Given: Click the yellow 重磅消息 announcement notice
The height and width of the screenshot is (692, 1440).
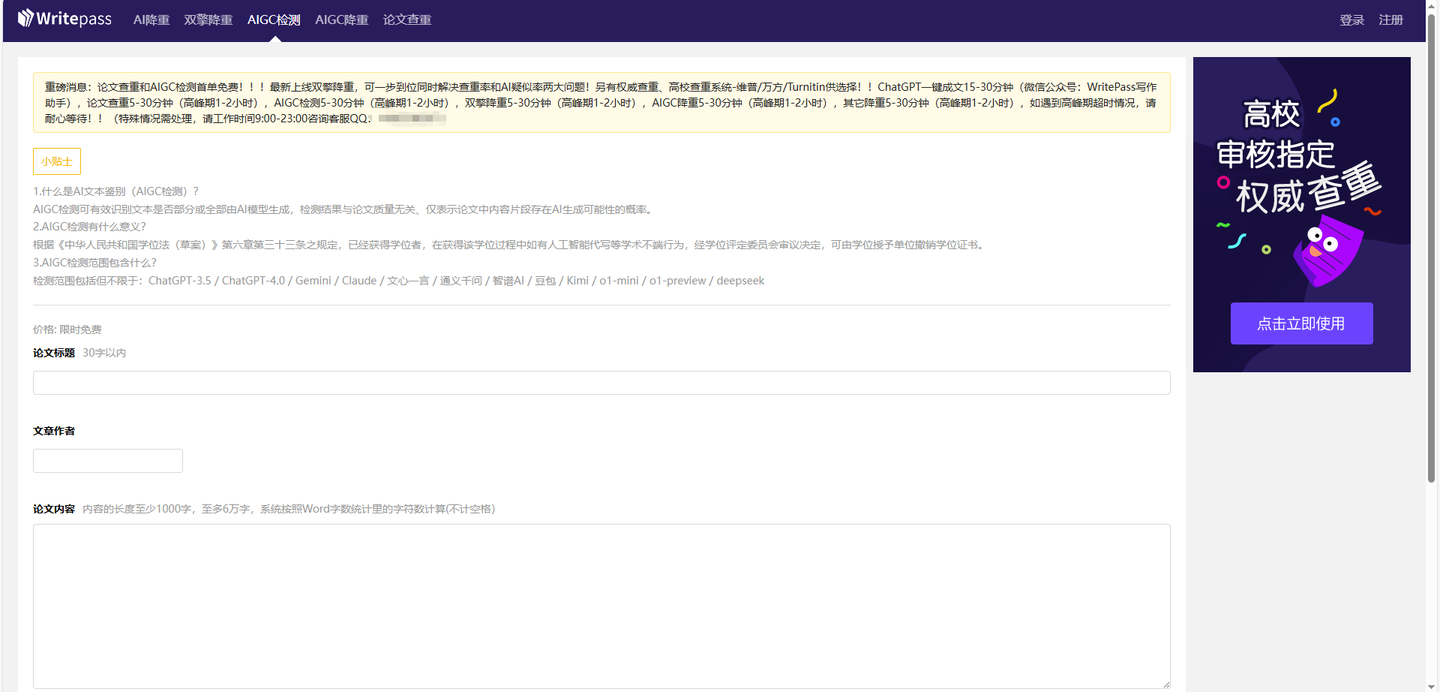Looking at the screenshot, I should tap(601, 102).
